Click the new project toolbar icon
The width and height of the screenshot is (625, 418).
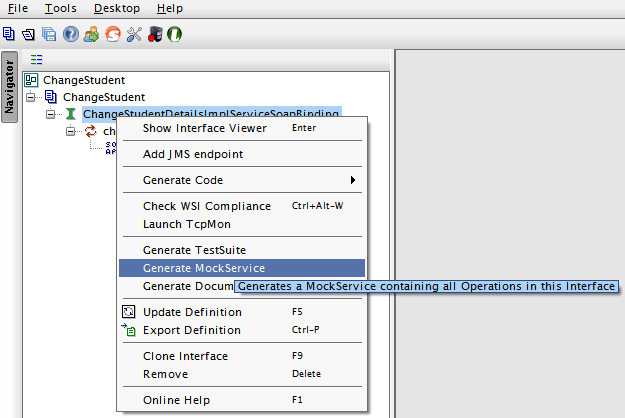9,33
